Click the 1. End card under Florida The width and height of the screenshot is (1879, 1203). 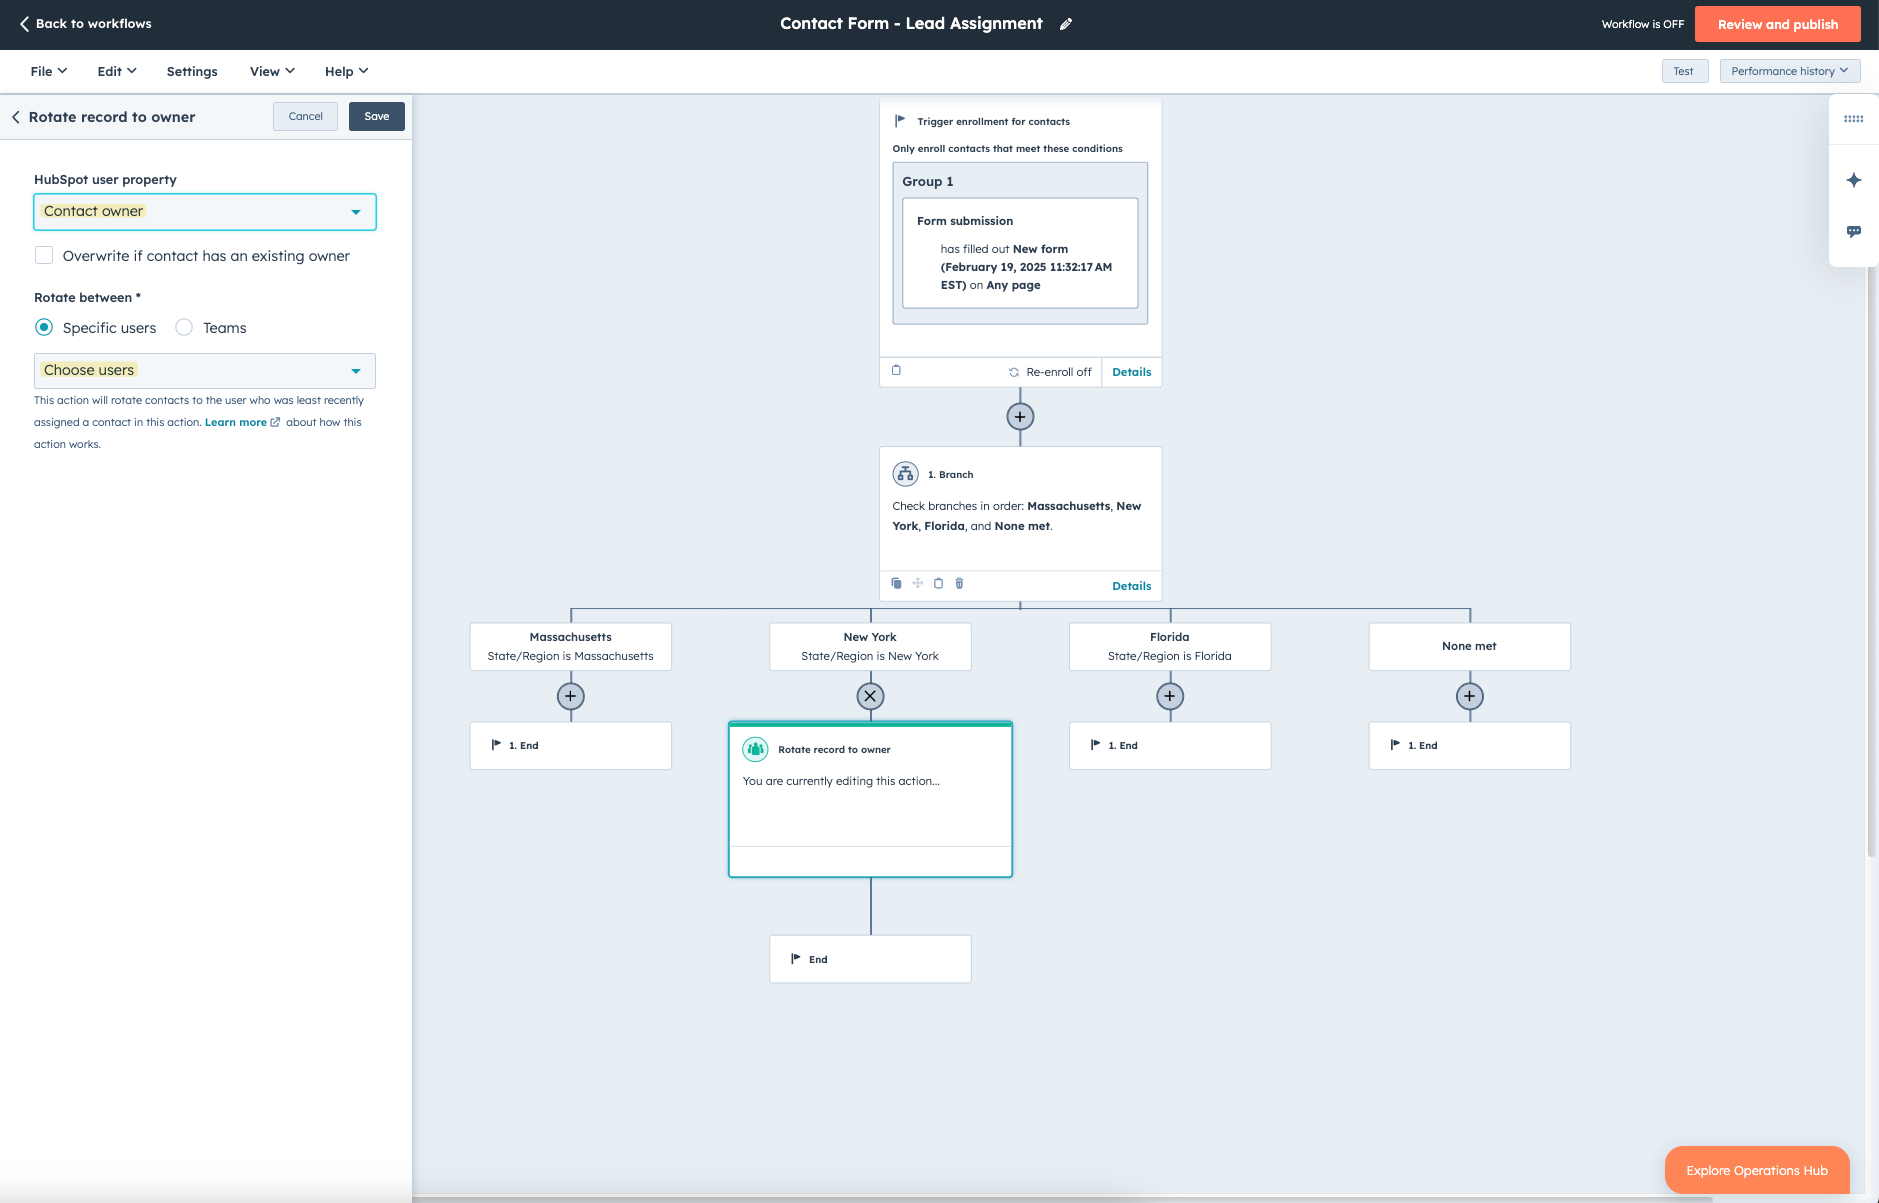click(1170, 746)
